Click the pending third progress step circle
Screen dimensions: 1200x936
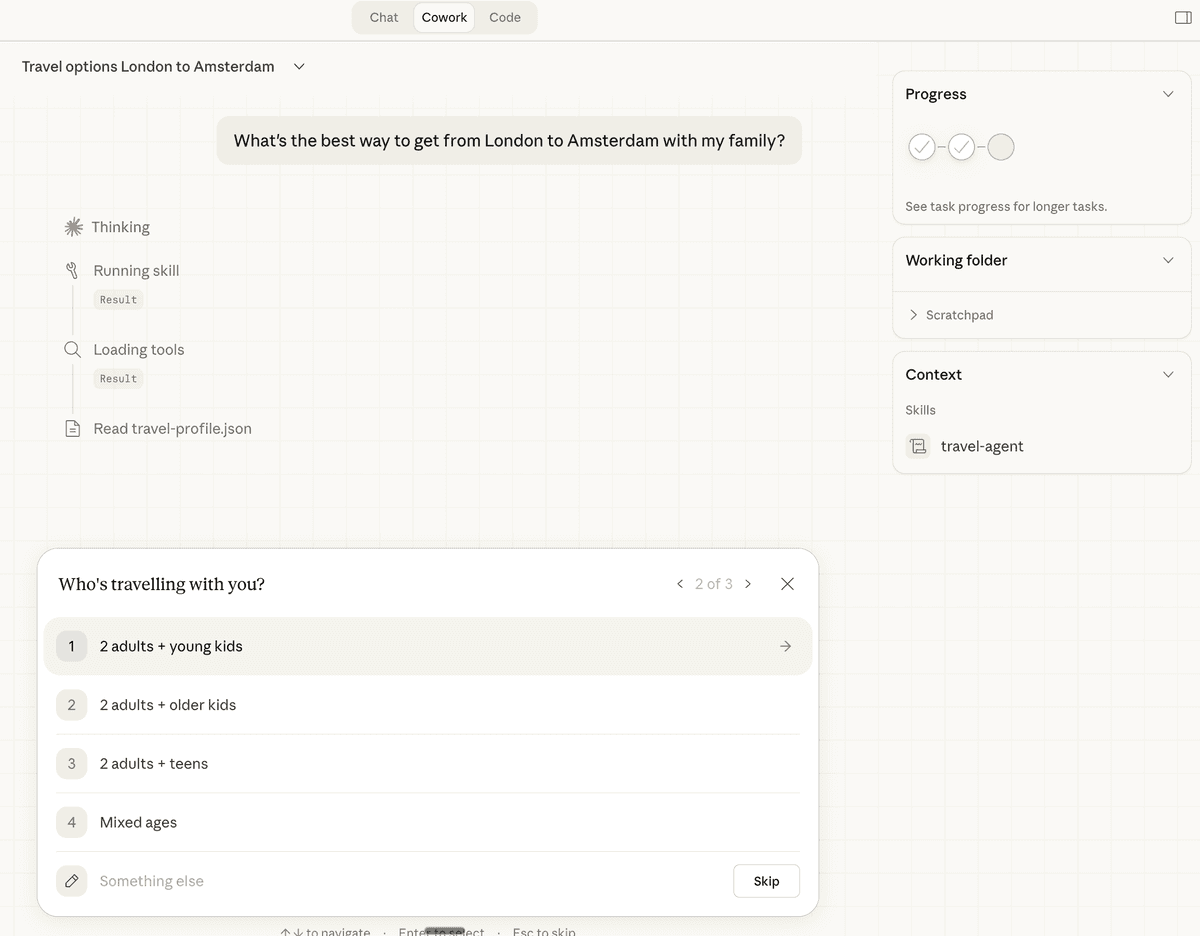point(1001,147)
